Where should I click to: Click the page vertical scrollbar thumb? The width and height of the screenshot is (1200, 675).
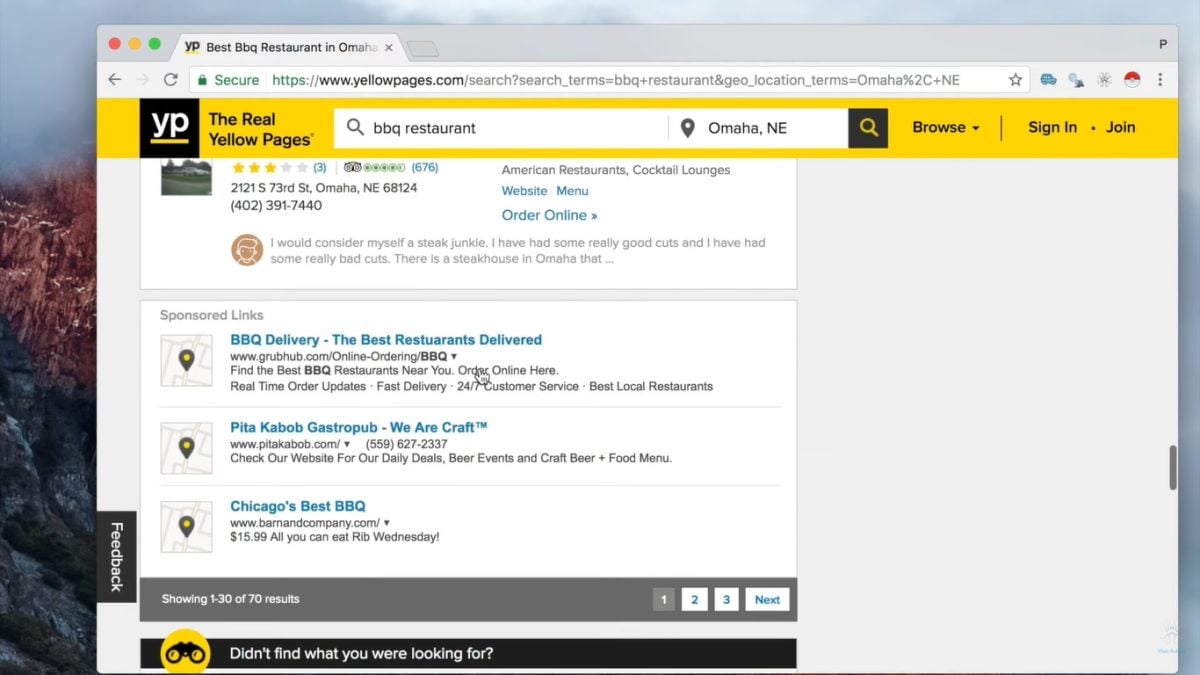pos(1173,467)
